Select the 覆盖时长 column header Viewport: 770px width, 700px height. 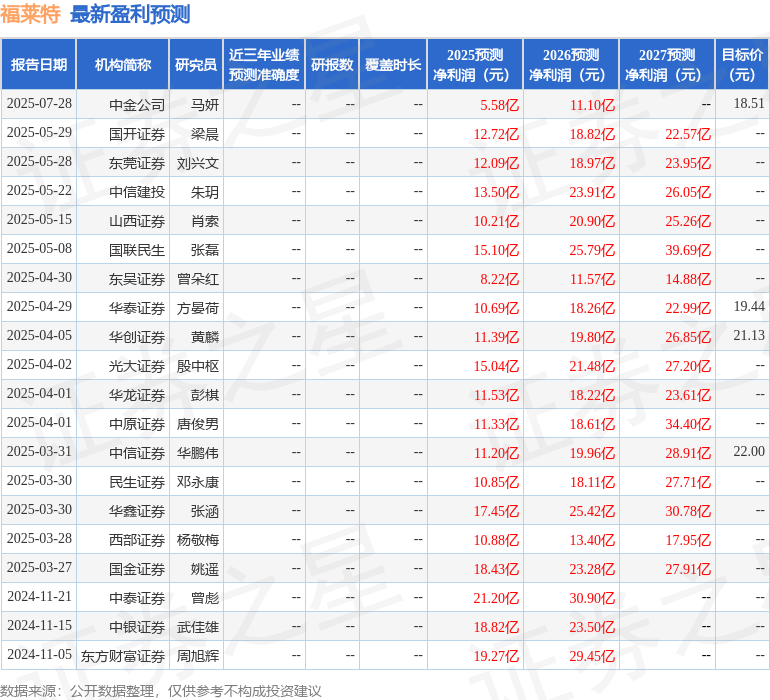[393, 64]
